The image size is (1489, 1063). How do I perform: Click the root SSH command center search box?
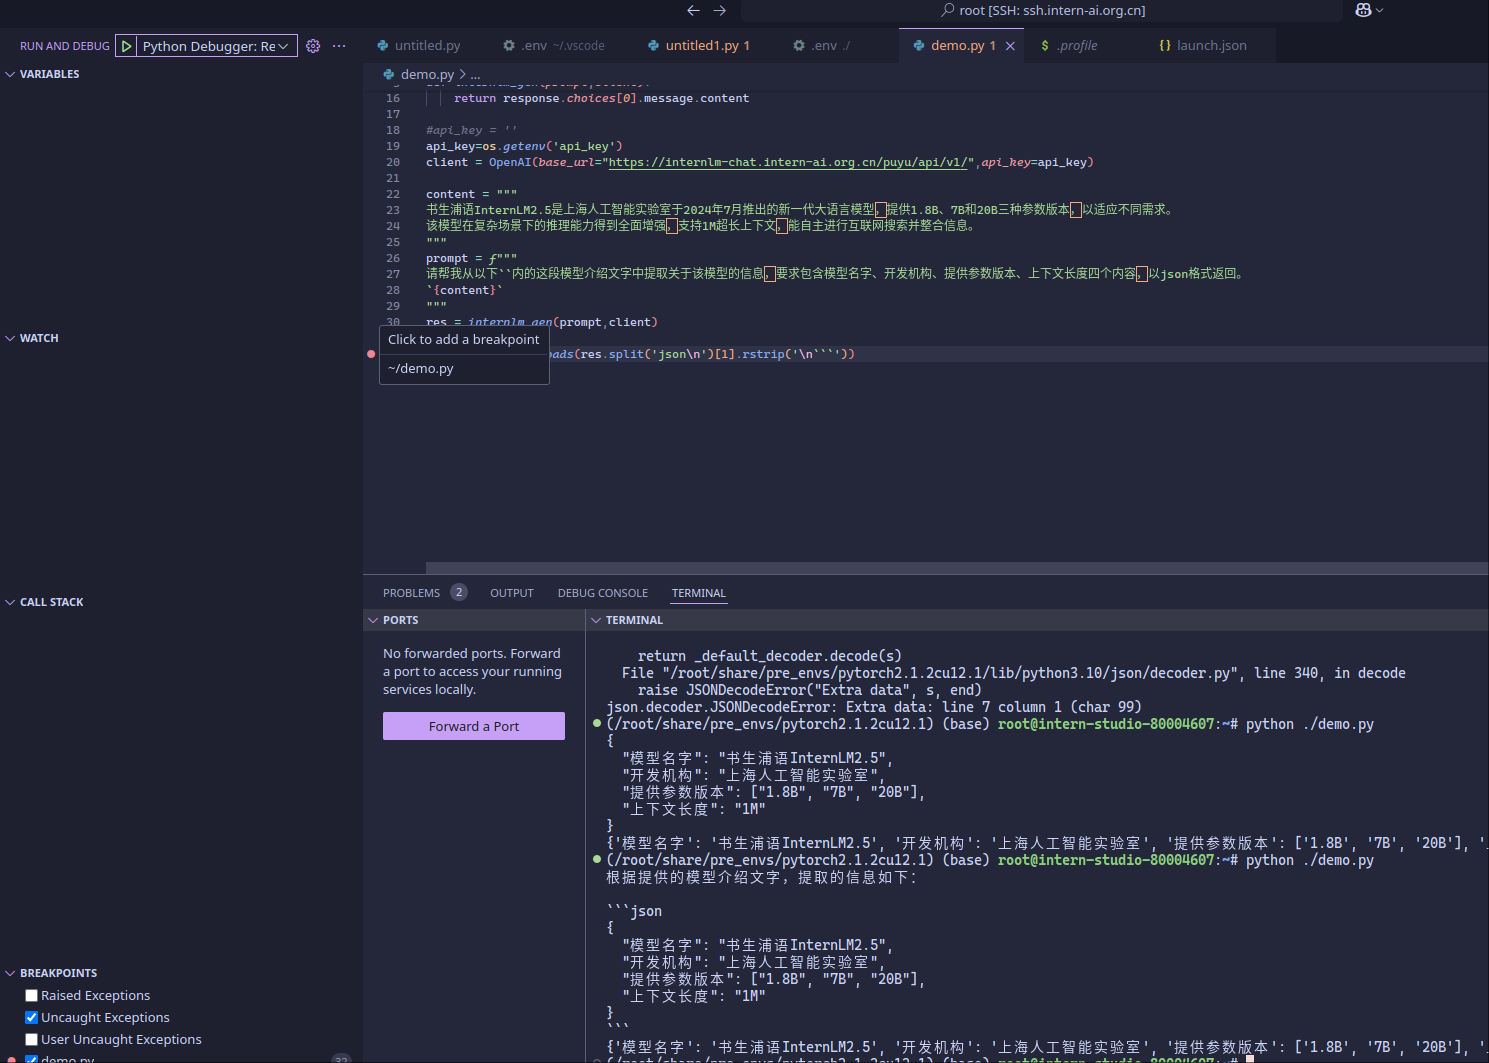(1042, 10)
